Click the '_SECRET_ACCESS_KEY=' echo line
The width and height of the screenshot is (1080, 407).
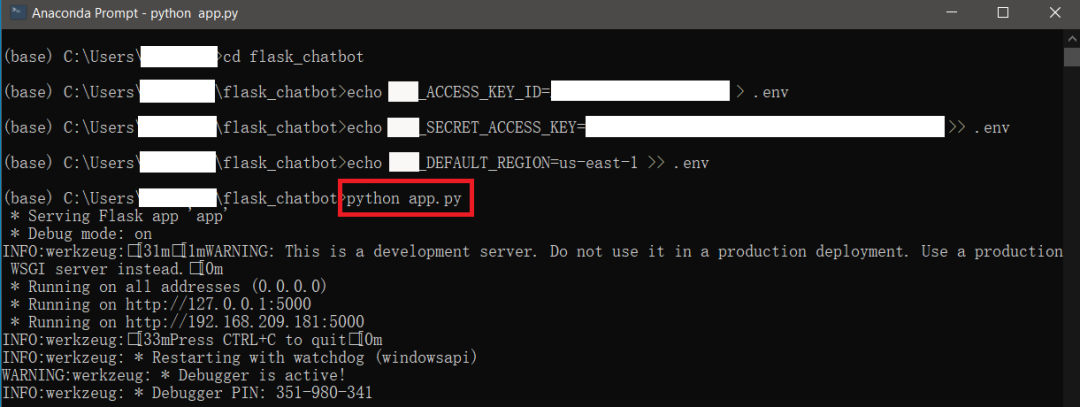[505, 127]
